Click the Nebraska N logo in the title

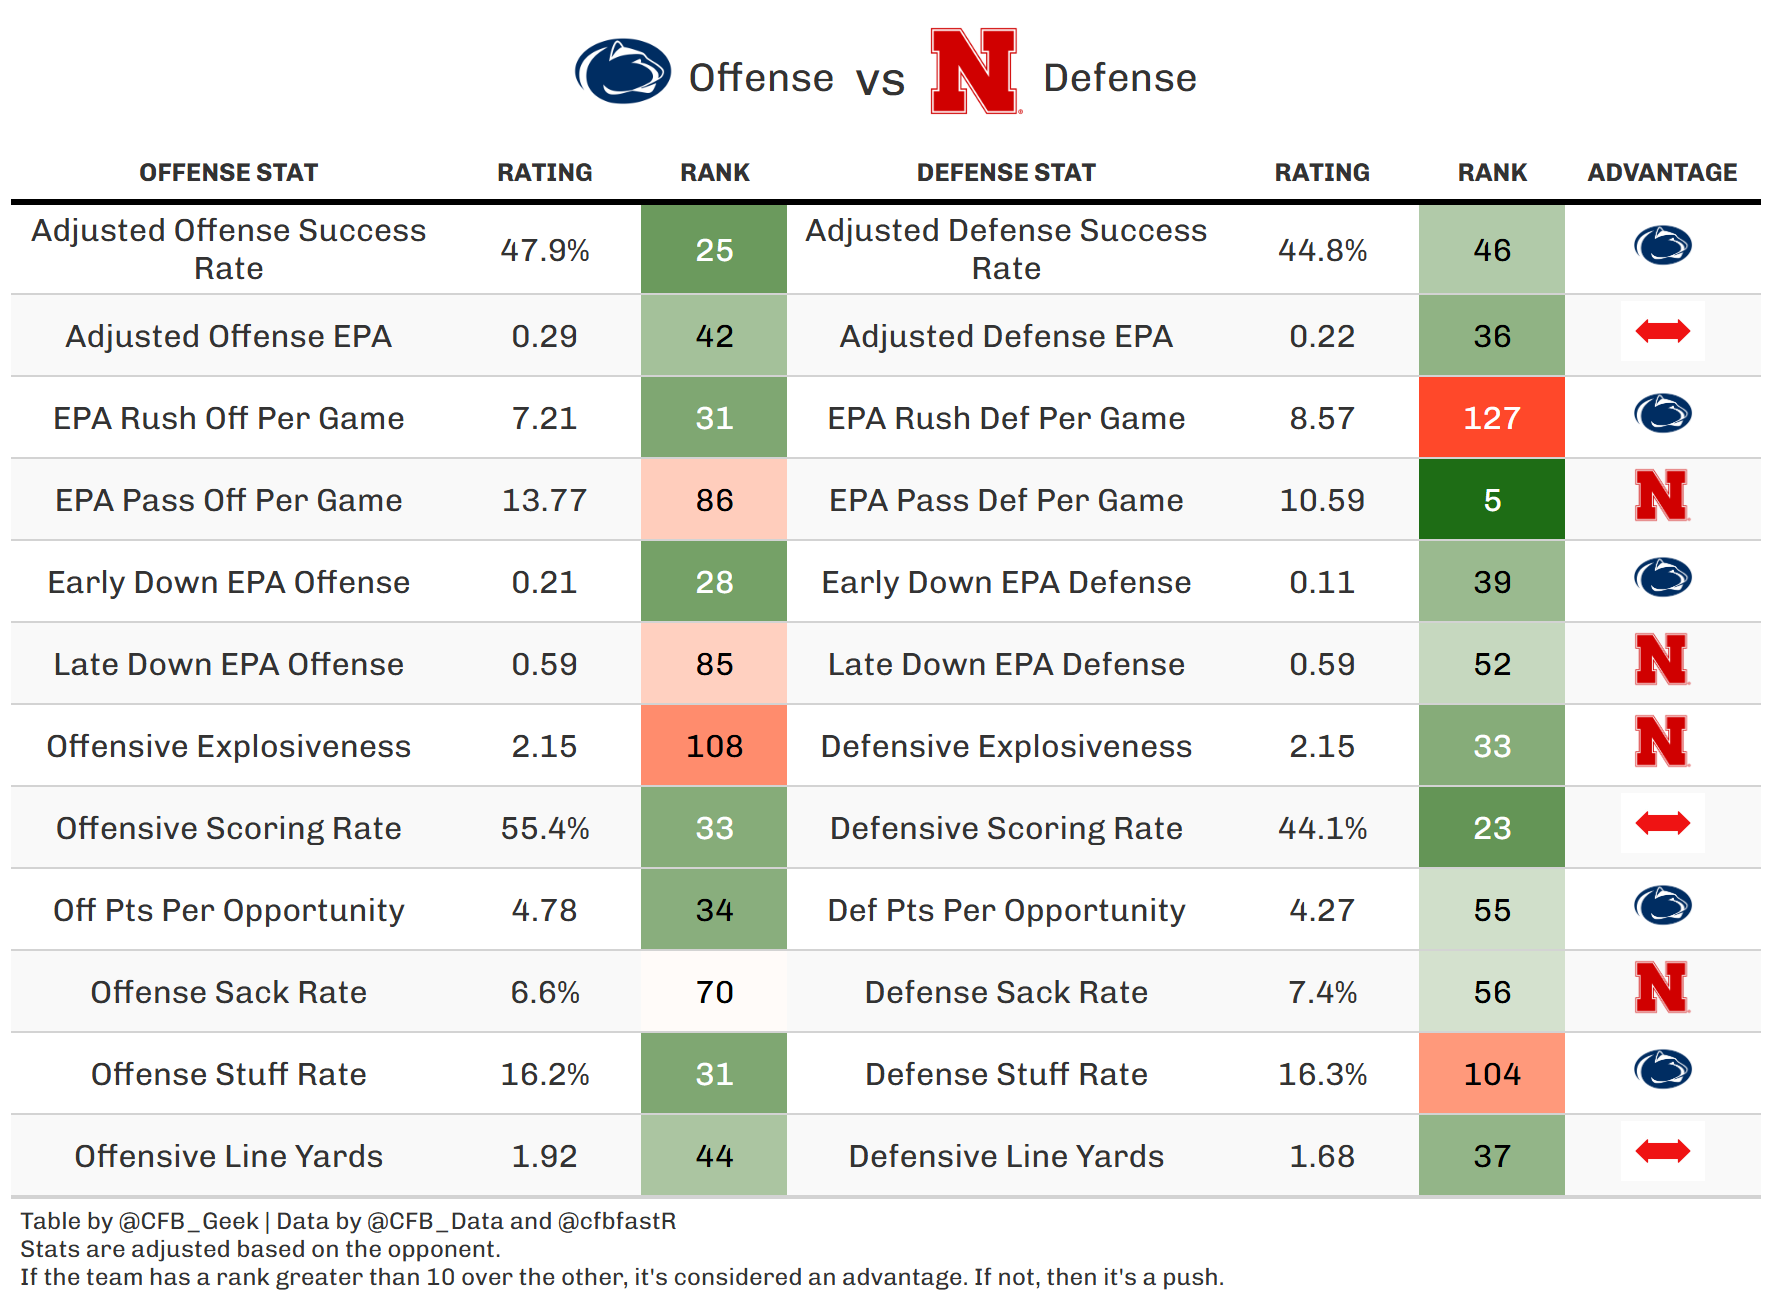[x=974, y=71]
